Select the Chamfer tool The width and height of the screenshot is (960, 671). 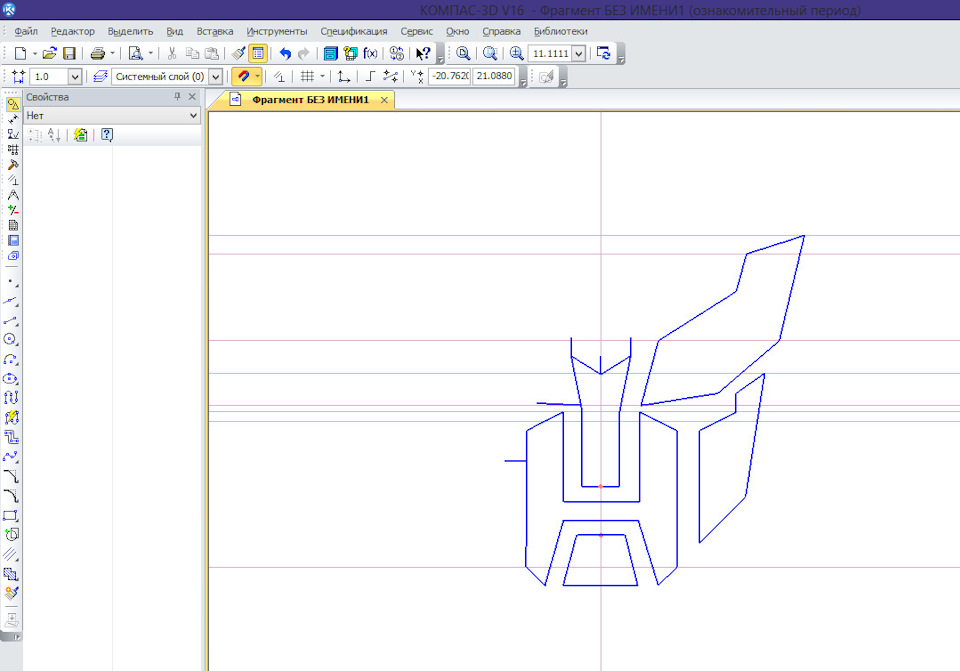(11, 476)
